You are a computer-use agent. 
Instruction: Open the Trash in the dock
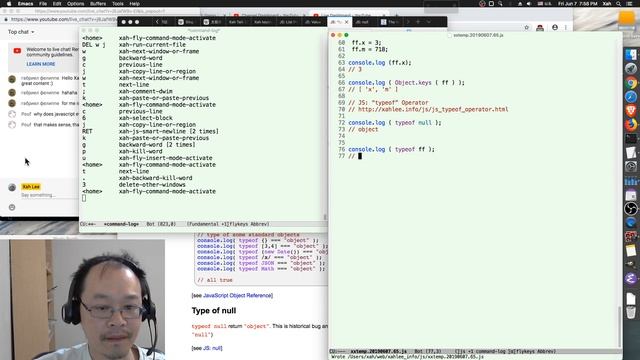point(631,313)
